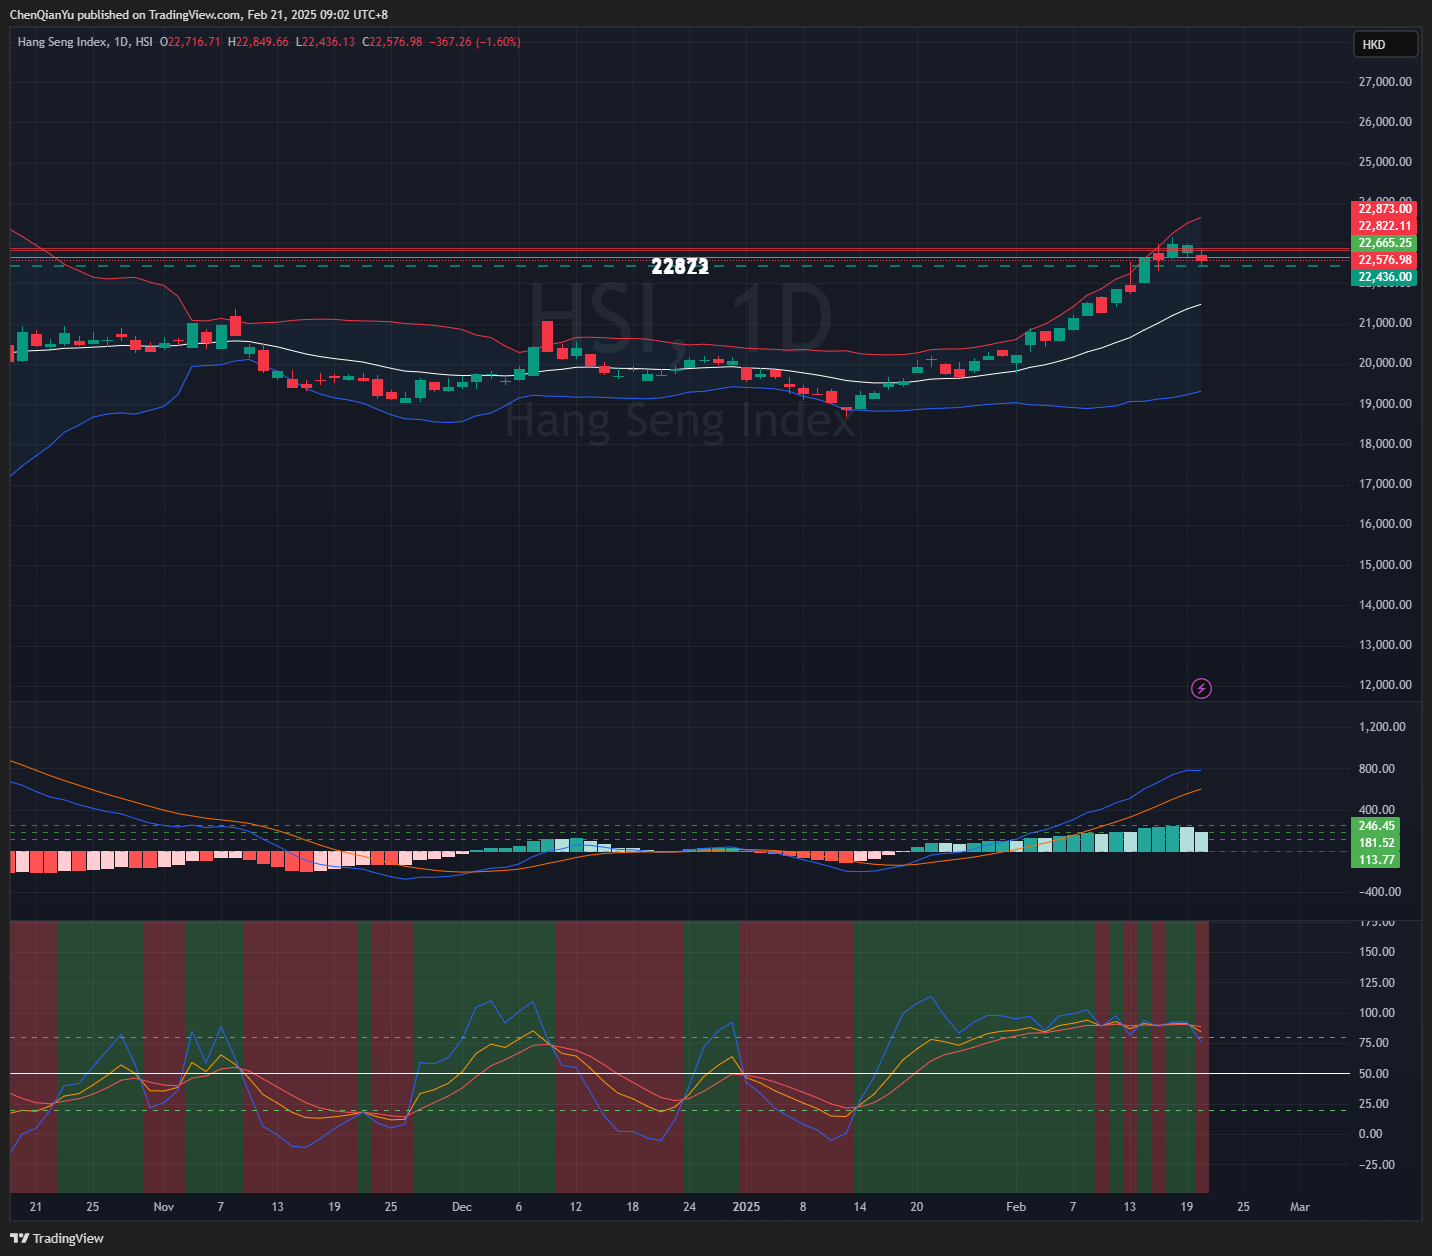Click the 27,000.00 price axis label
Viewport: 1432px width, 1256px height.
[x=1385, y=82]
